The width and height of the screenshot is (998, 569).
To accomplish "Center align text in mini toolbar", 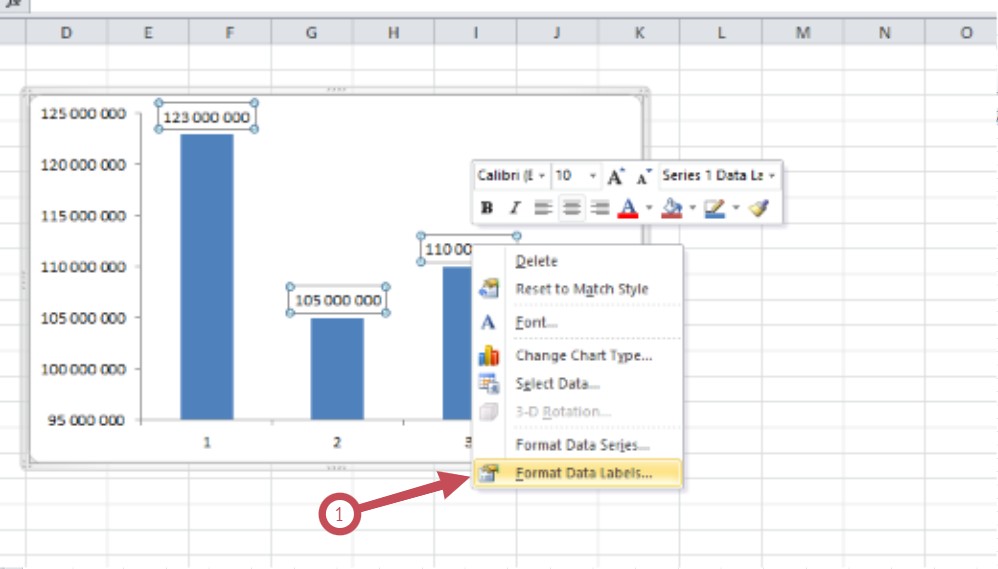I will tap(571, 208).
